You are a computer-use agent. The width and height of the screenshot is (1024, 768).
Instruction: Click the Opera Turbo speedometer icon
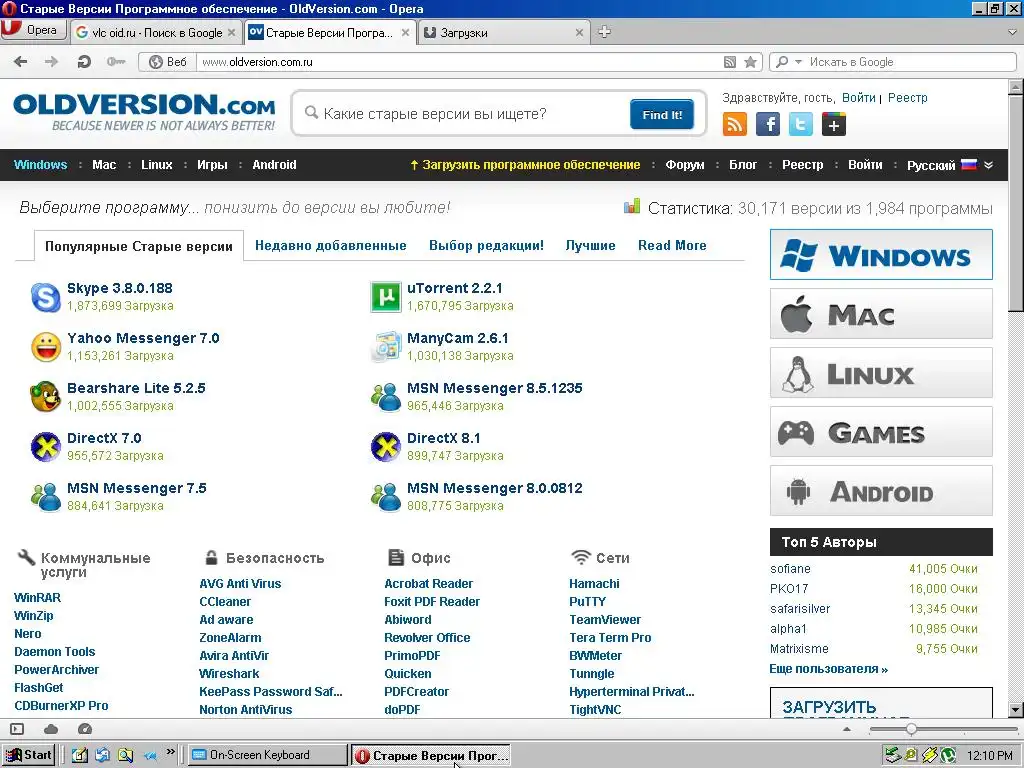click(x=84, y=729)
